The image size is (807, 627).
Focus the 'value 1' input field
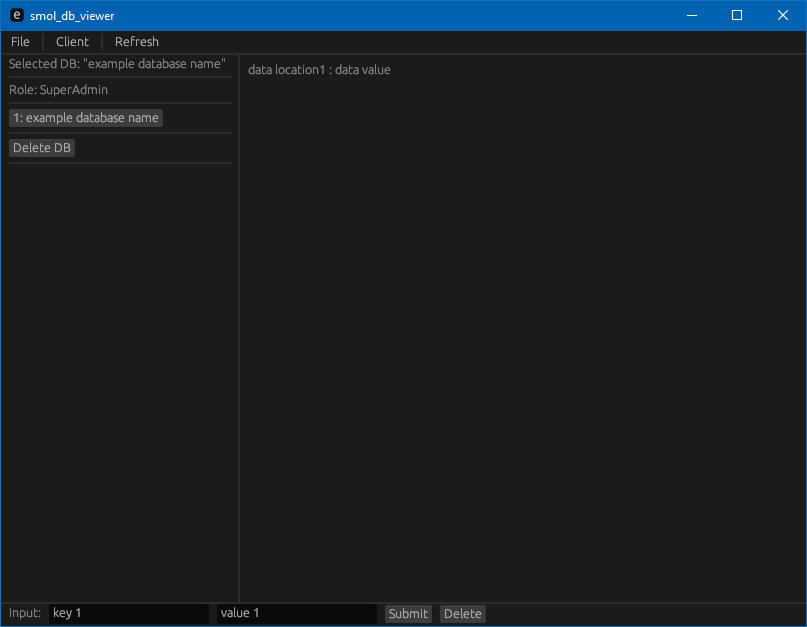tap(296, 614)
